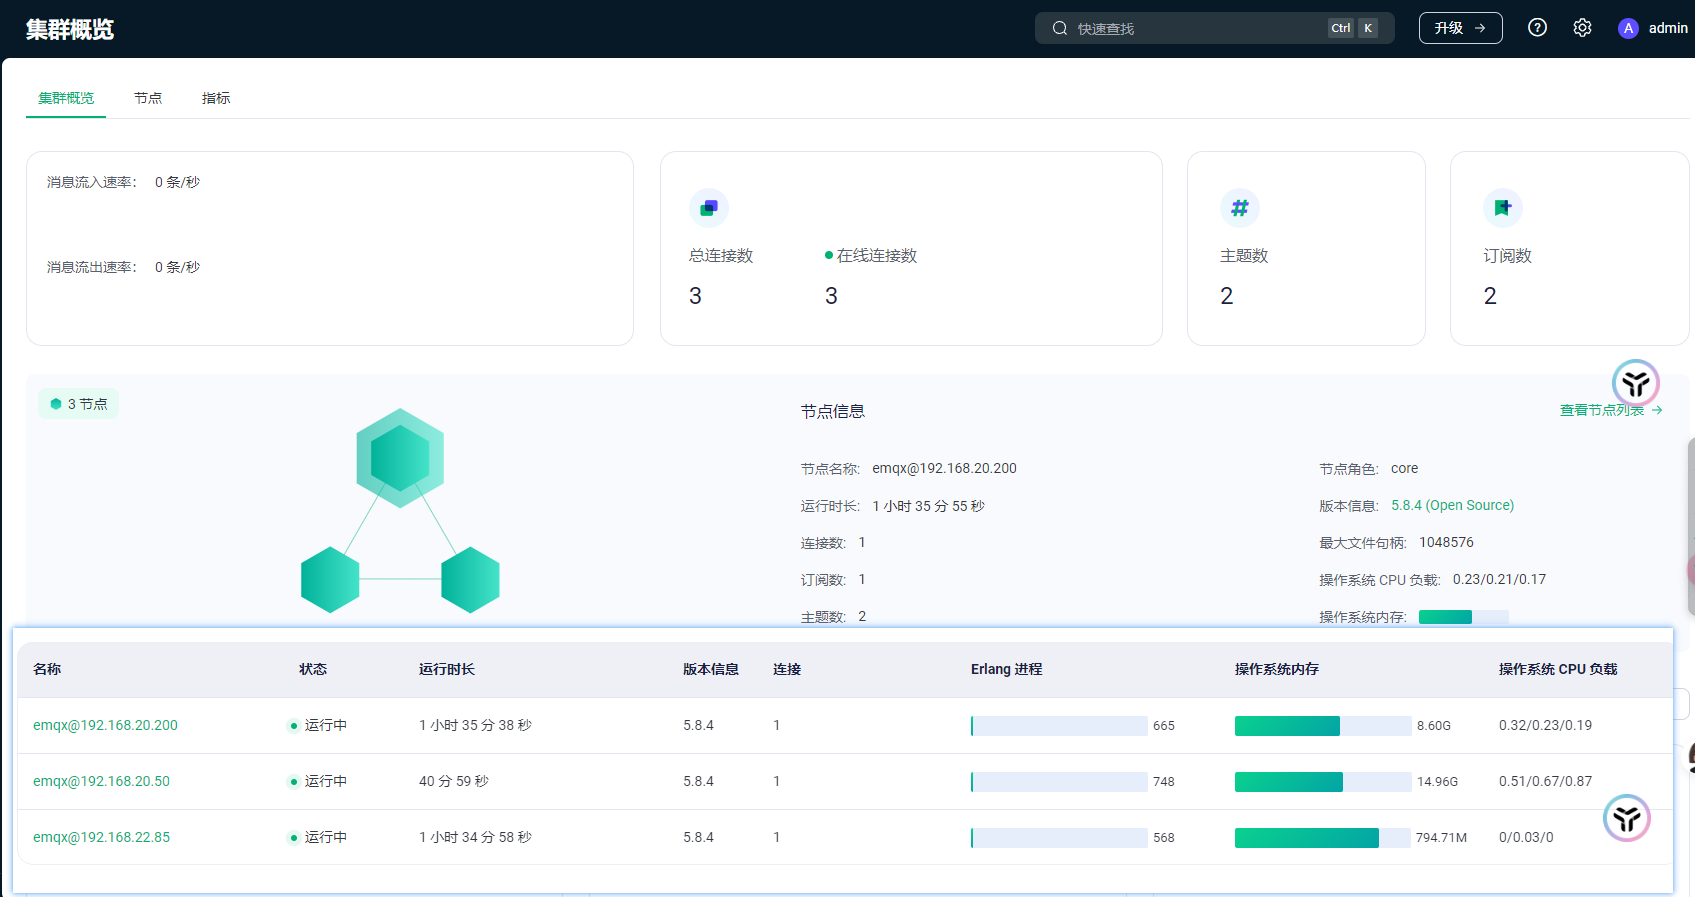Screen dimensions: 1695x897
Task: Select the bottom-left hexagon node in topology
Action: (330, 580)
